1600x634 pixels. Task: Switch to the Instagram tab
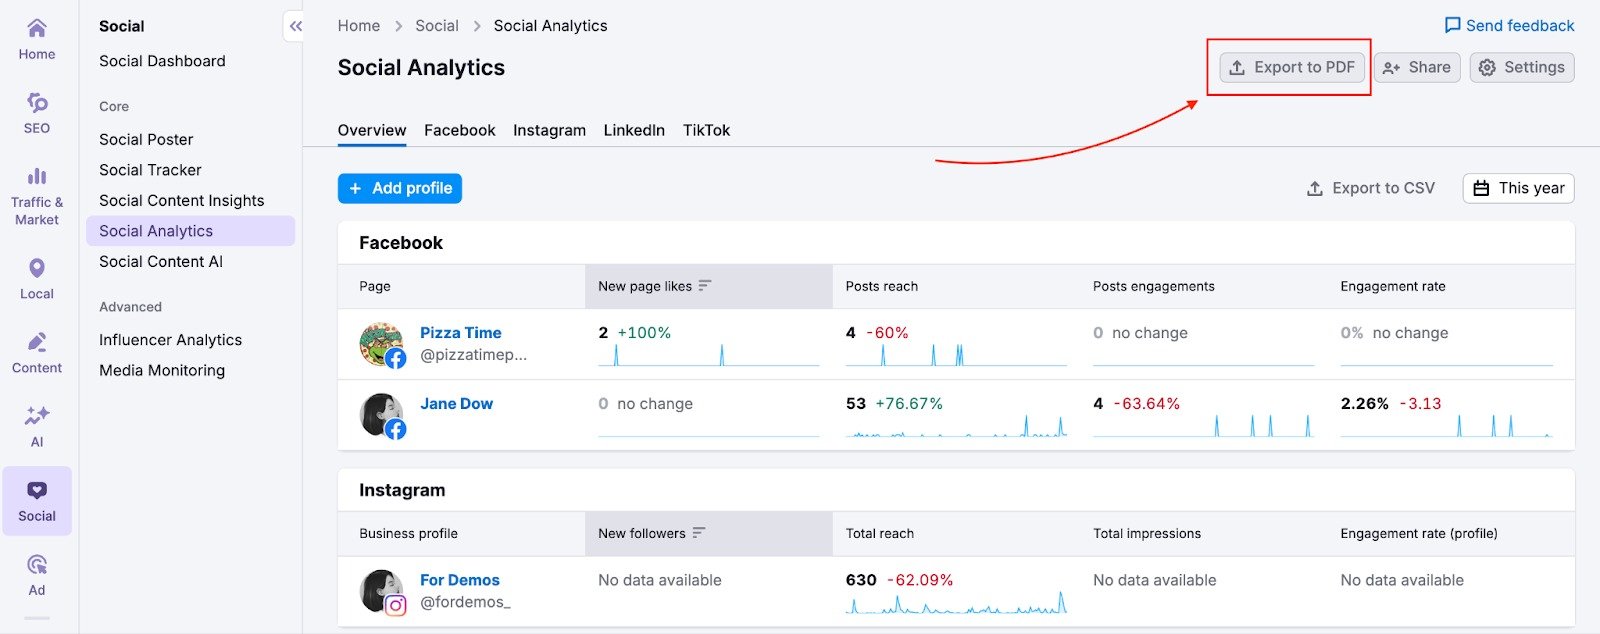[549, 130]
